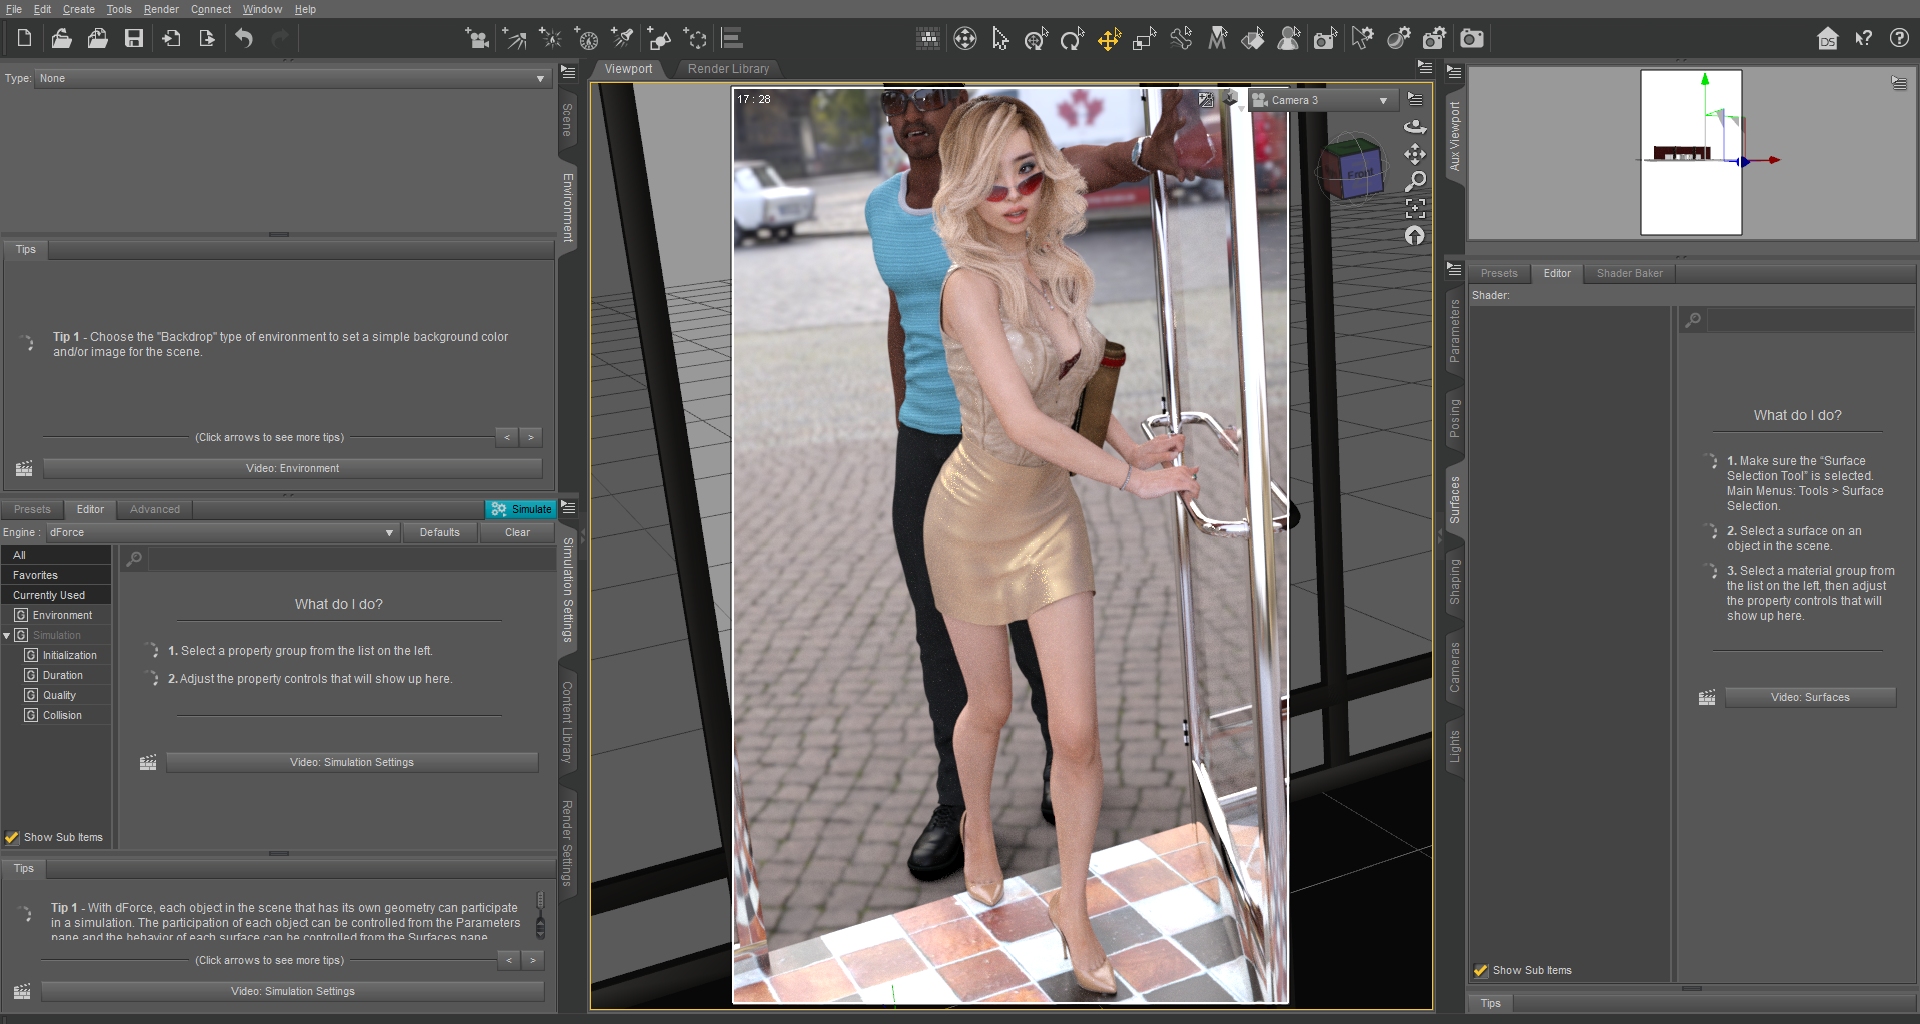Select the Rotate tool in toolbar

point(1072,39)
